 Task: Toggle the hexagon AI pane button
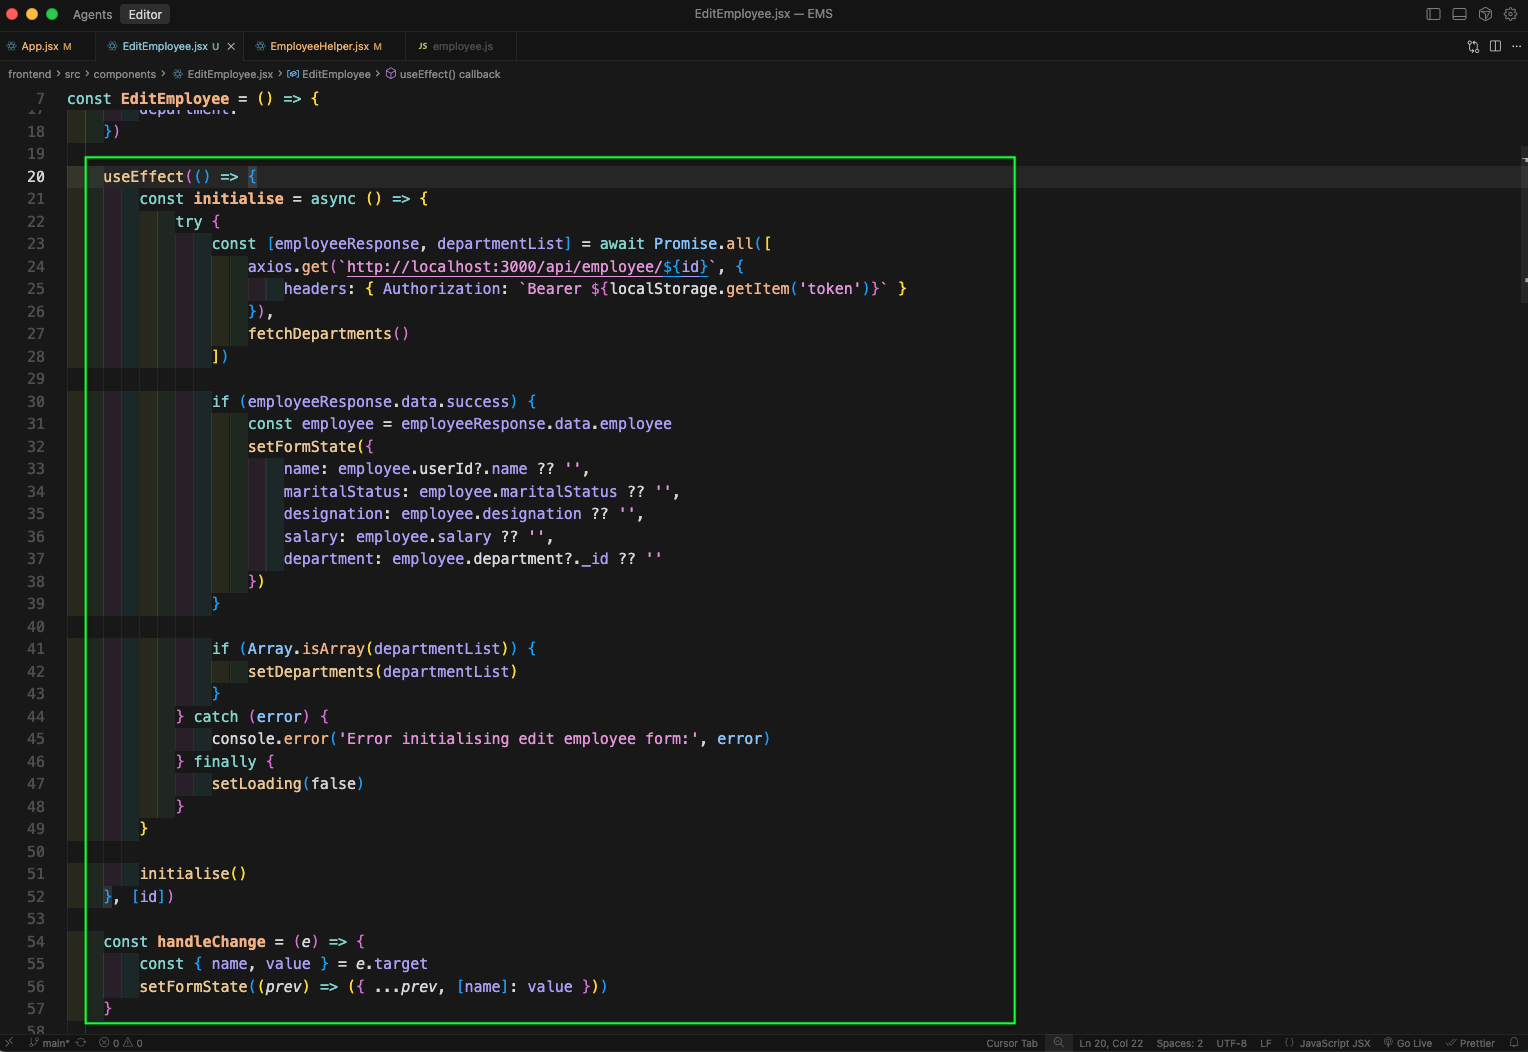tap(1485, 14)
